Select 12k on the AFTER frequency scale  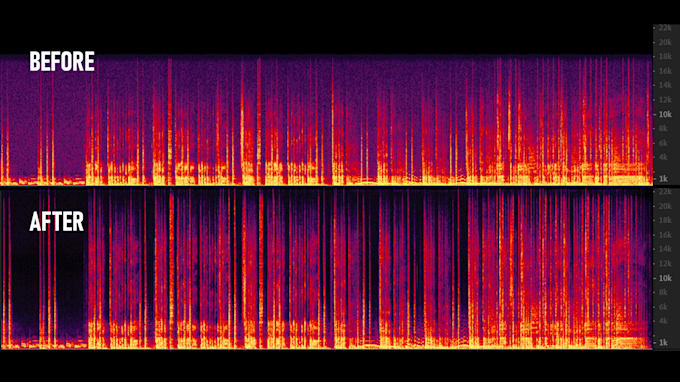tap(665, 264)
